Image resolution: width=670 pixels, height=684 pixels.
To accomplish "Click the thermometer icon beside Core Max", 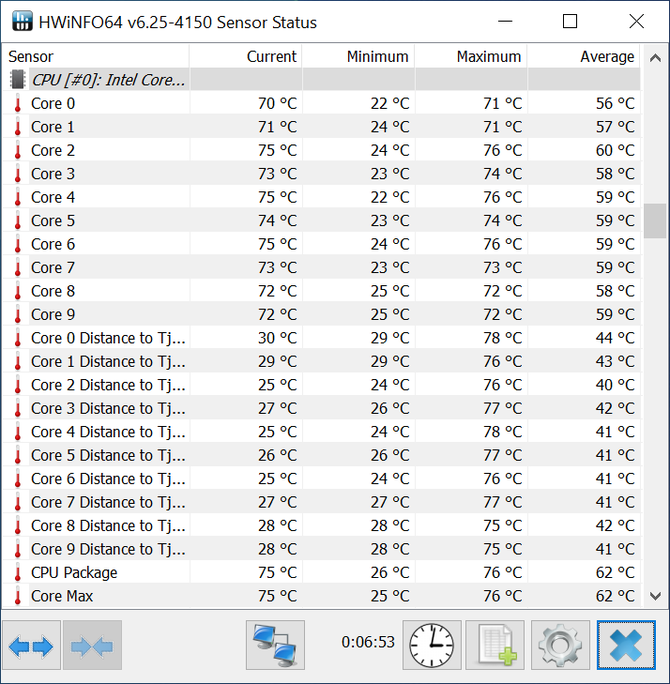I will tap(17, 596).
